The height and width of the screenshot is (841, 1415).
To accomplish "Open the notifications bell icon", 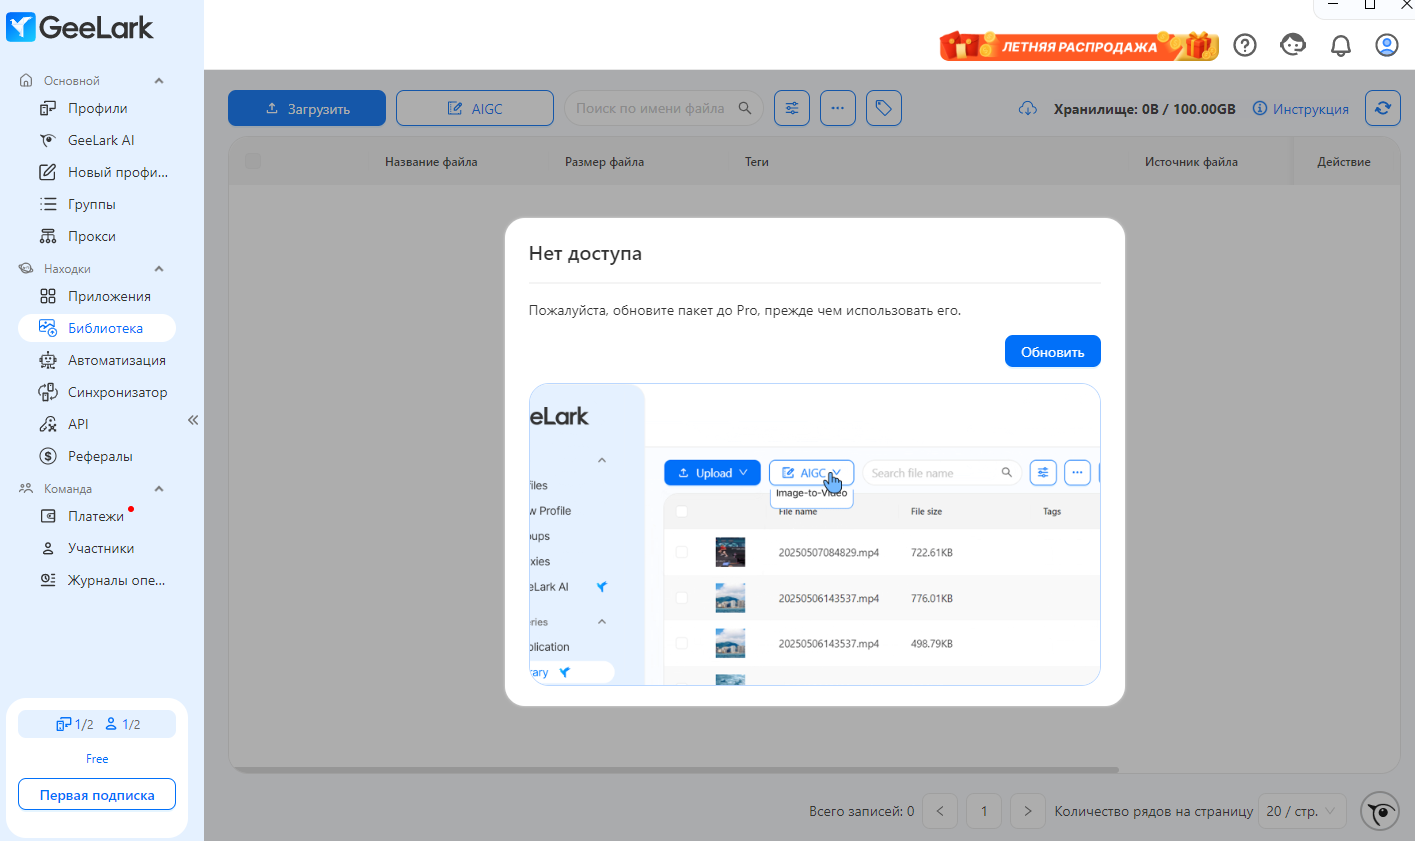I will click(1341, 45).
